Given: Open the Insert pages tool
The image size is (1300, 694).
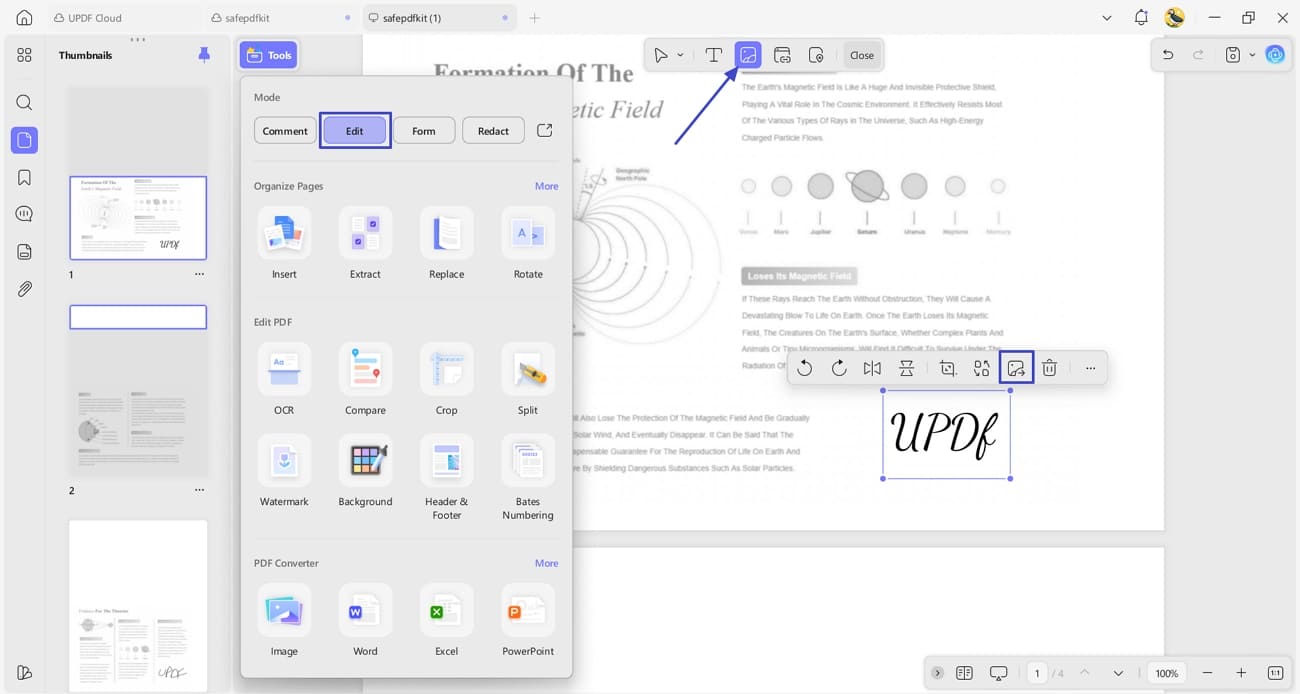Looking at the screenshot, I should [x=284, y=243].
